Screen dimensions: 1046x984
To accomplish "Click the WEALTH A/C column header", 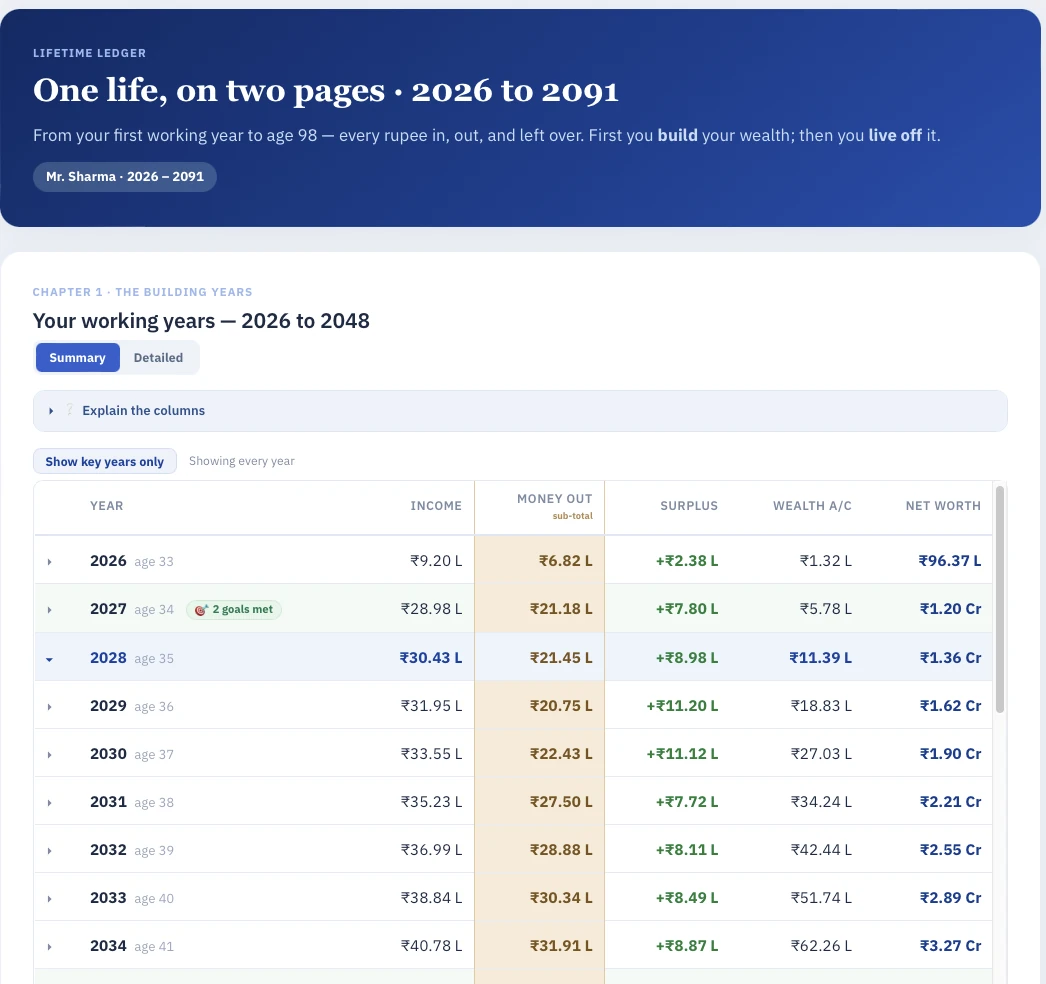I will point(813,506).
